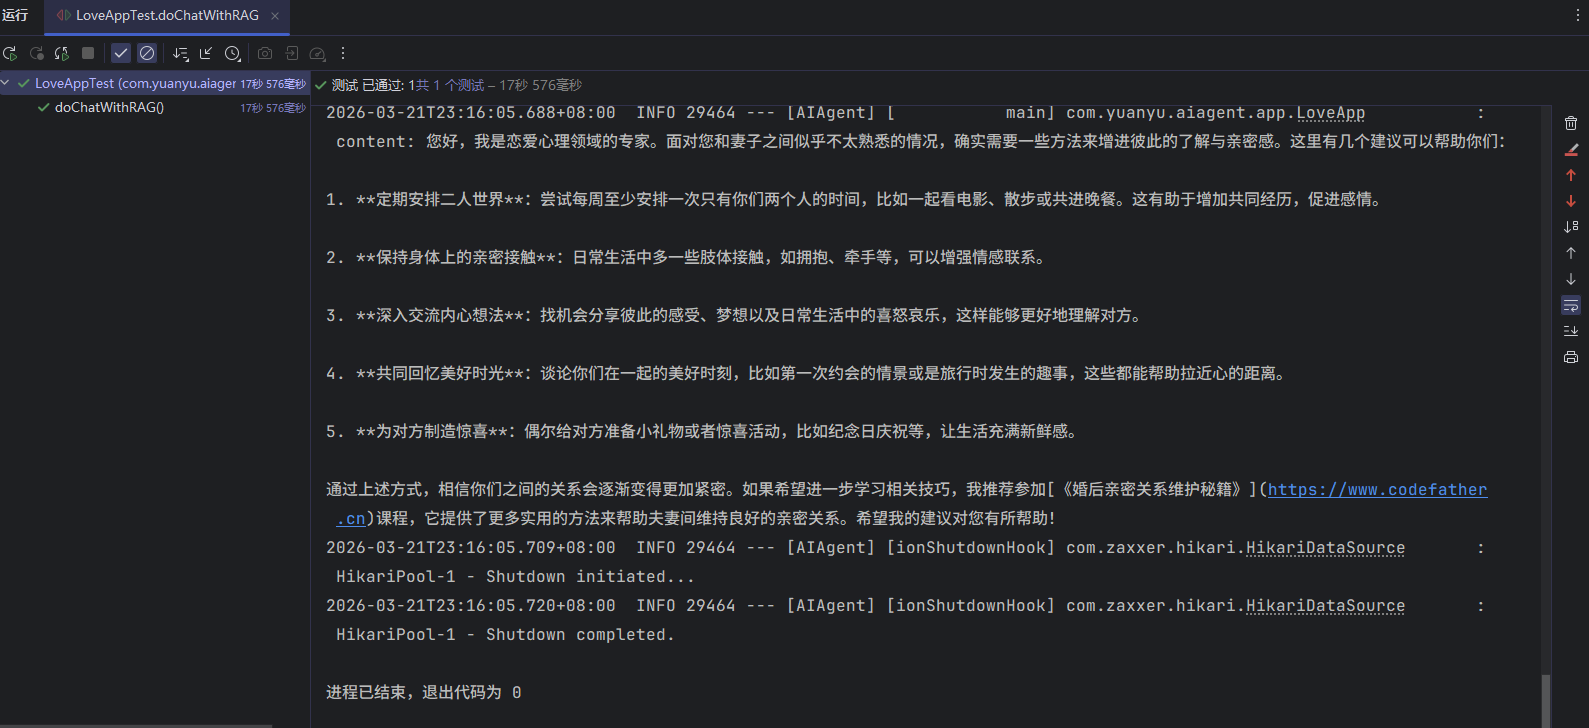Open test history clock dropdown
This screenshot has width=1589, height=728.
click(x=233, y=53)
